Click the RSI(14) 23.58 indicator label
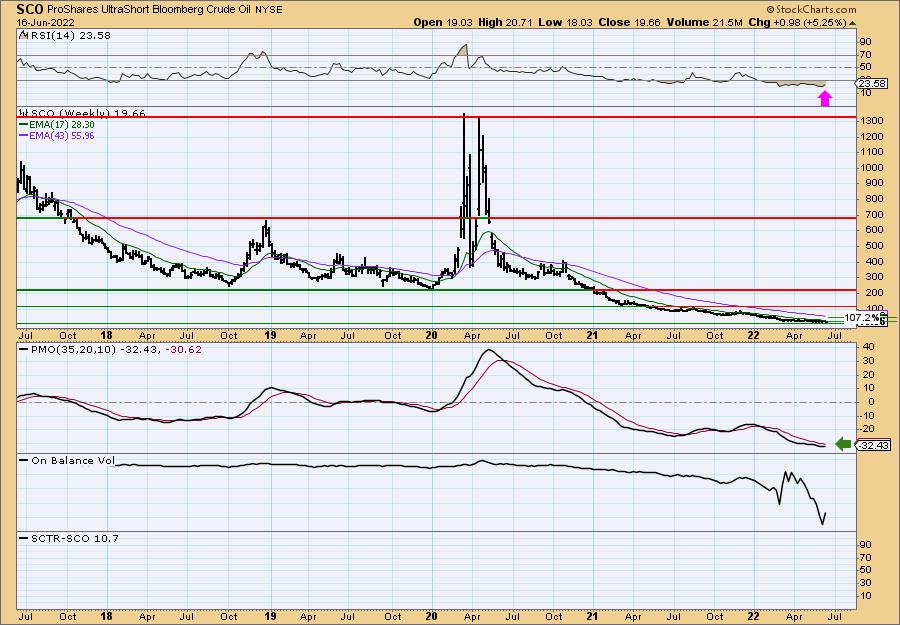This screenshot has width=900, height=625. tap(71, 35)
